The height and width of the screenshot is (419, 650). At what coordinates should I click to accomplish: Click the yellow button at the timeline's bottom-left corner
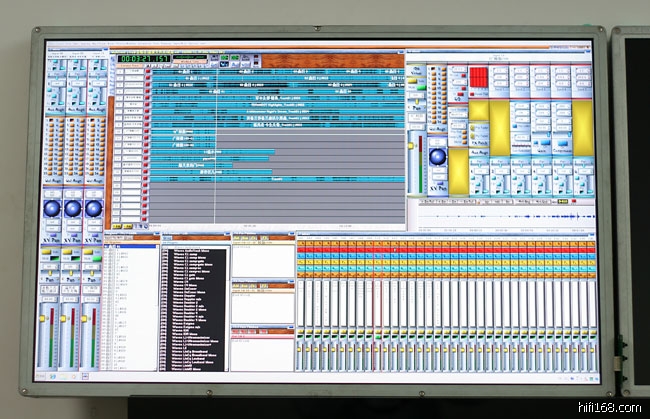115,227
